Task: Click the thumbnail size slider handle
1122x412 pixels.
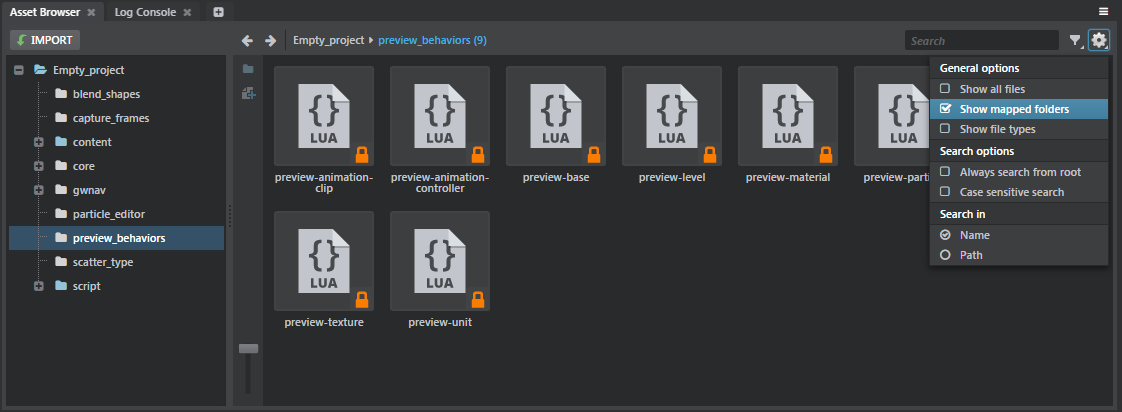Action: 248,348
